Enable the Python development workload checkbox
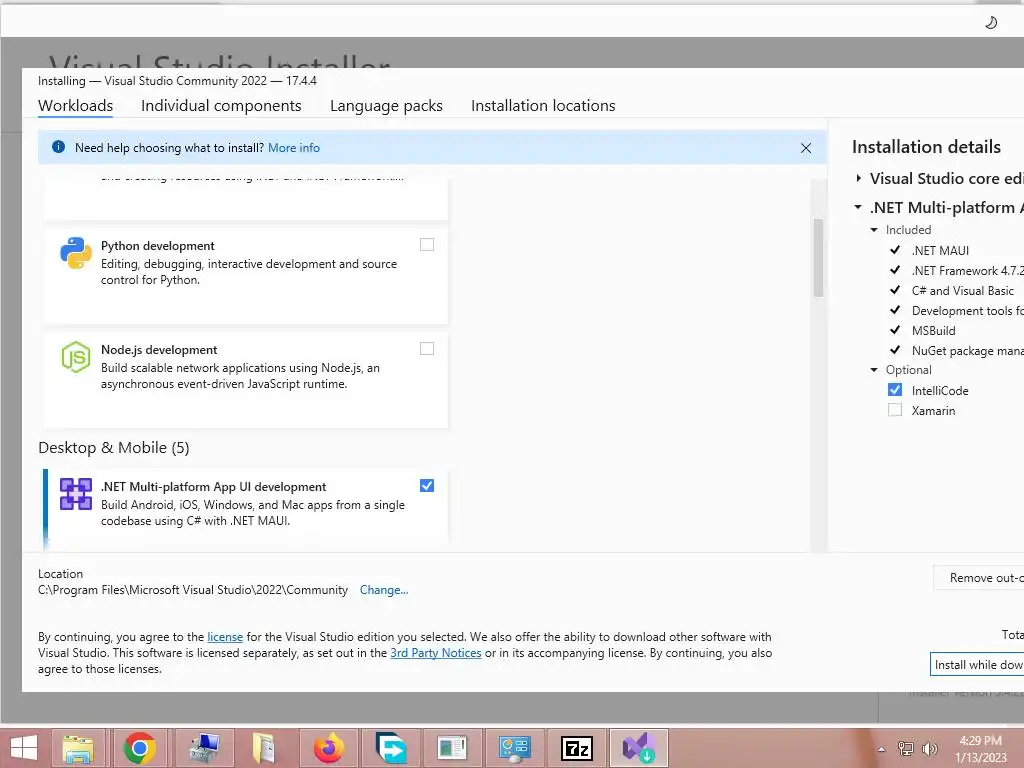Image resolution: width=1024 pixels, height=768 pixels. click(x=426, y=244)
